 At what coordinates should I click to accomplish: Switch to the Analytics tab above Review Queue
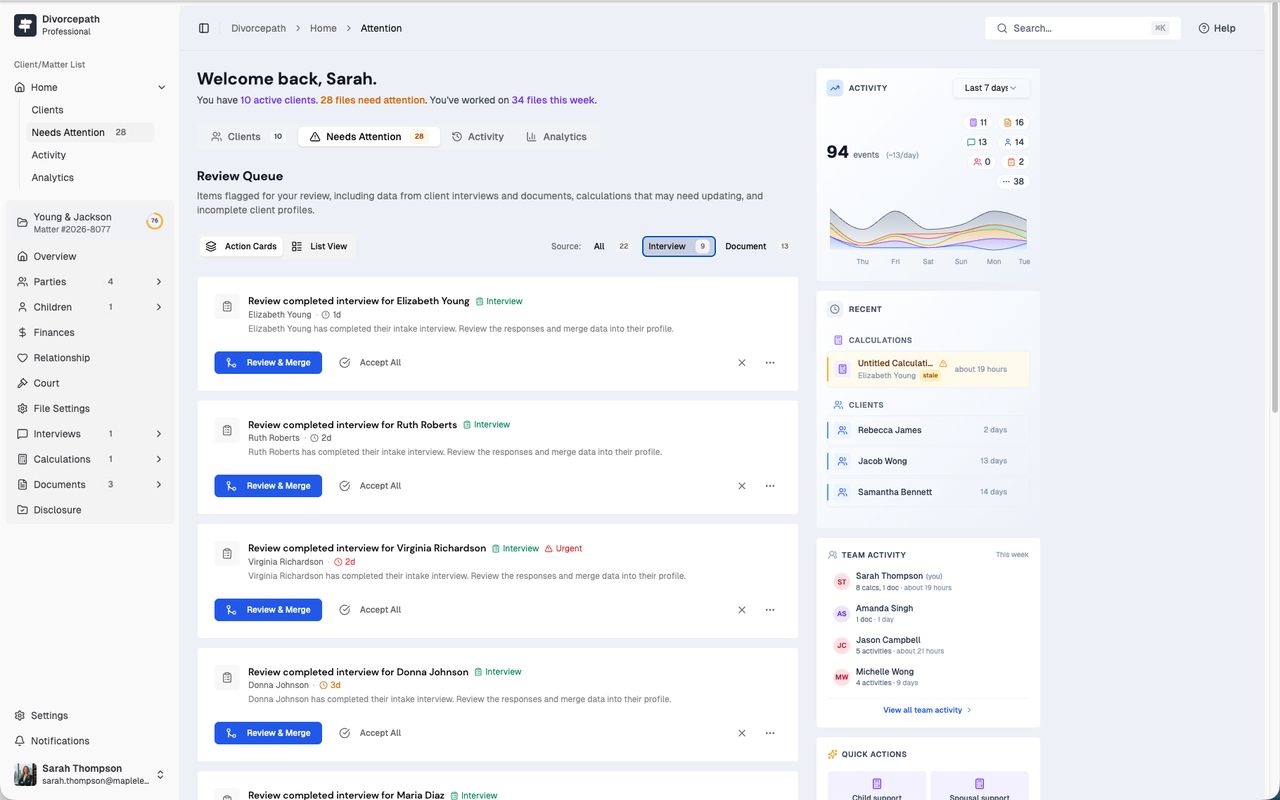click(557, 137)
